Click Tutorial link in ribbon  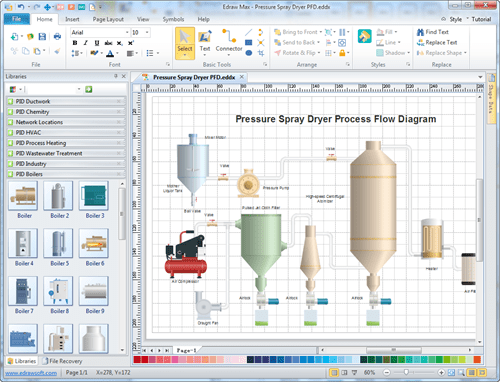[x=481, y=19]
